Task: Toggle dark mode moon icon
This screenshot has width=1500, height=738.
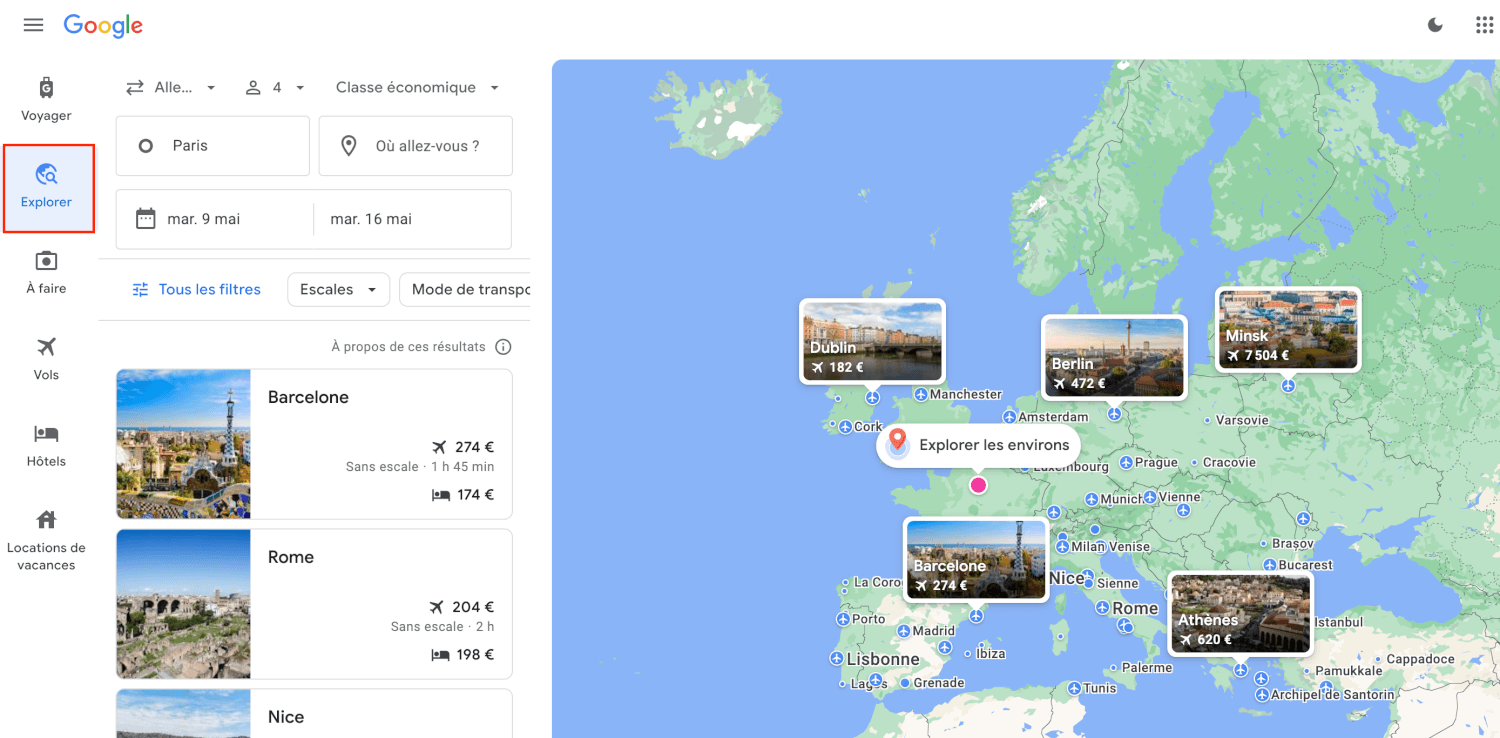Action: 1435,25
